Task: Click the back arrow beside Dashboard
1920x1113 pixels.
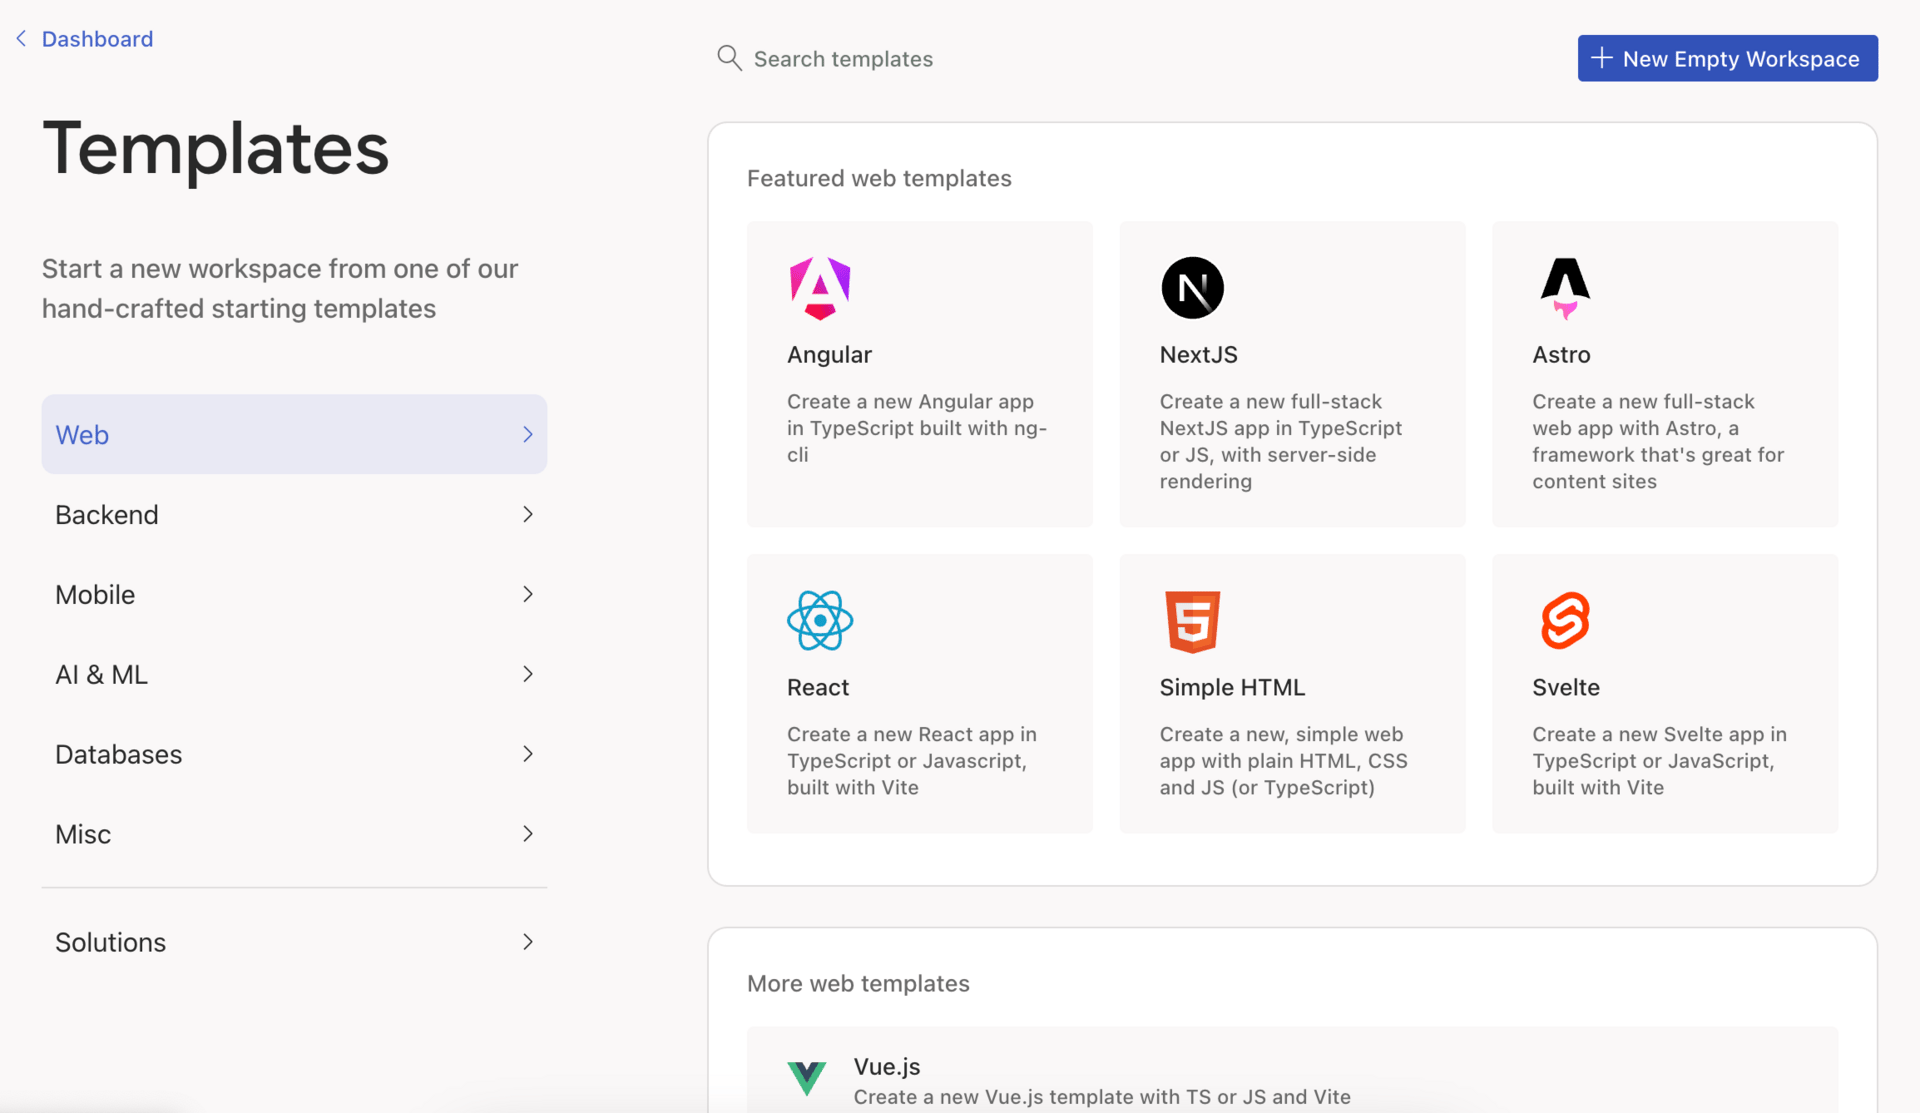Action: click(21, 38)
